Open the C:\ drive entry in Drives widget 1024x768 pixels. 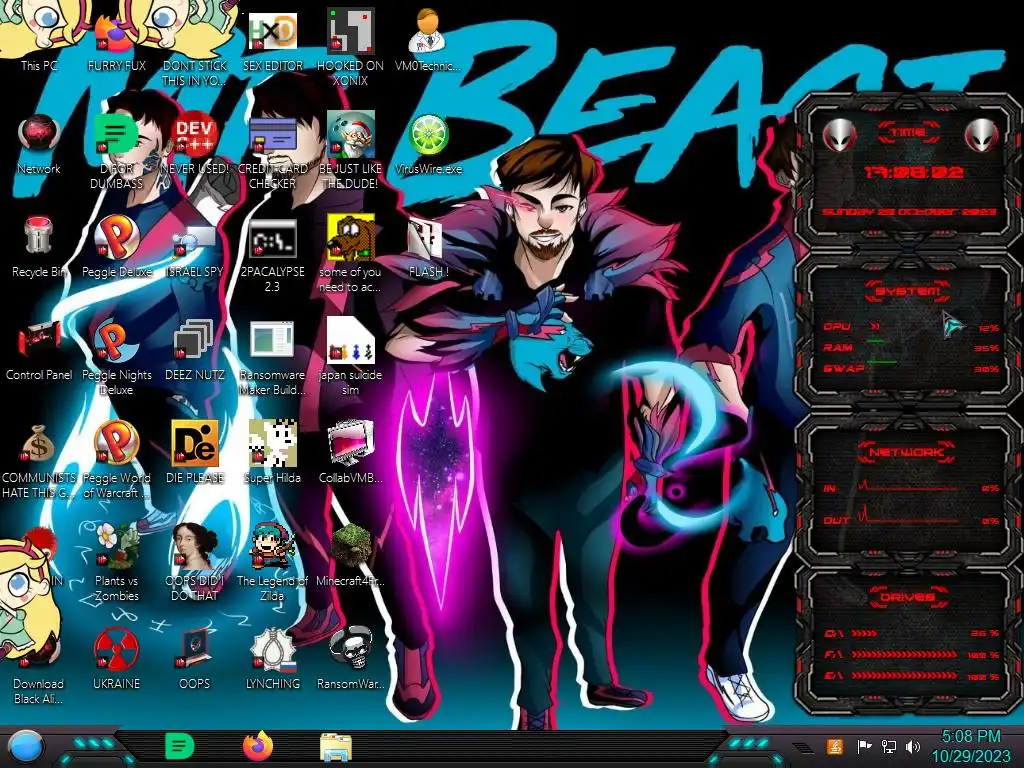tap(912, 633)
